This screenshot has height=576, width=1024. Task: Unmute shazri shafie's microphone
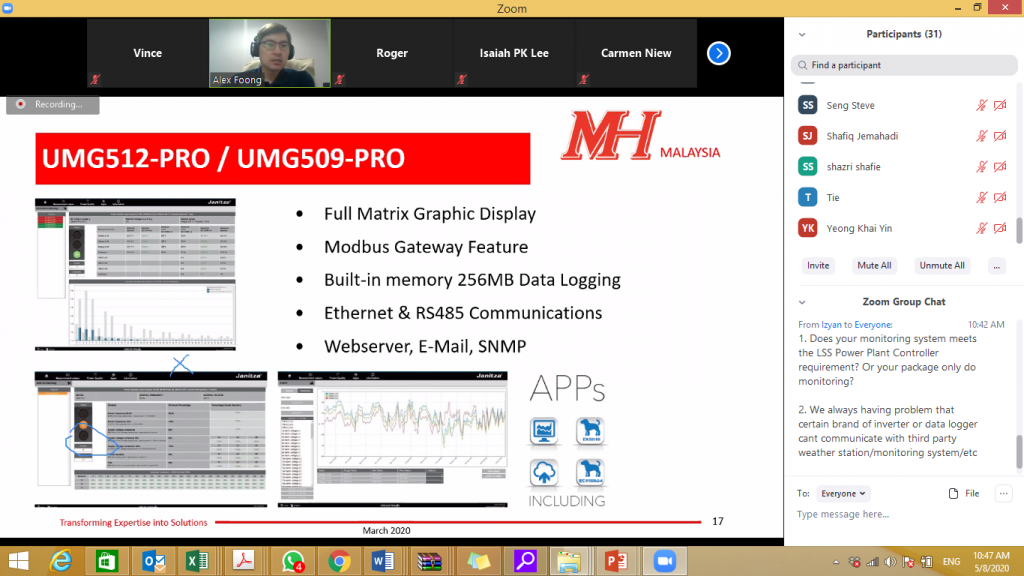(982, 167)
